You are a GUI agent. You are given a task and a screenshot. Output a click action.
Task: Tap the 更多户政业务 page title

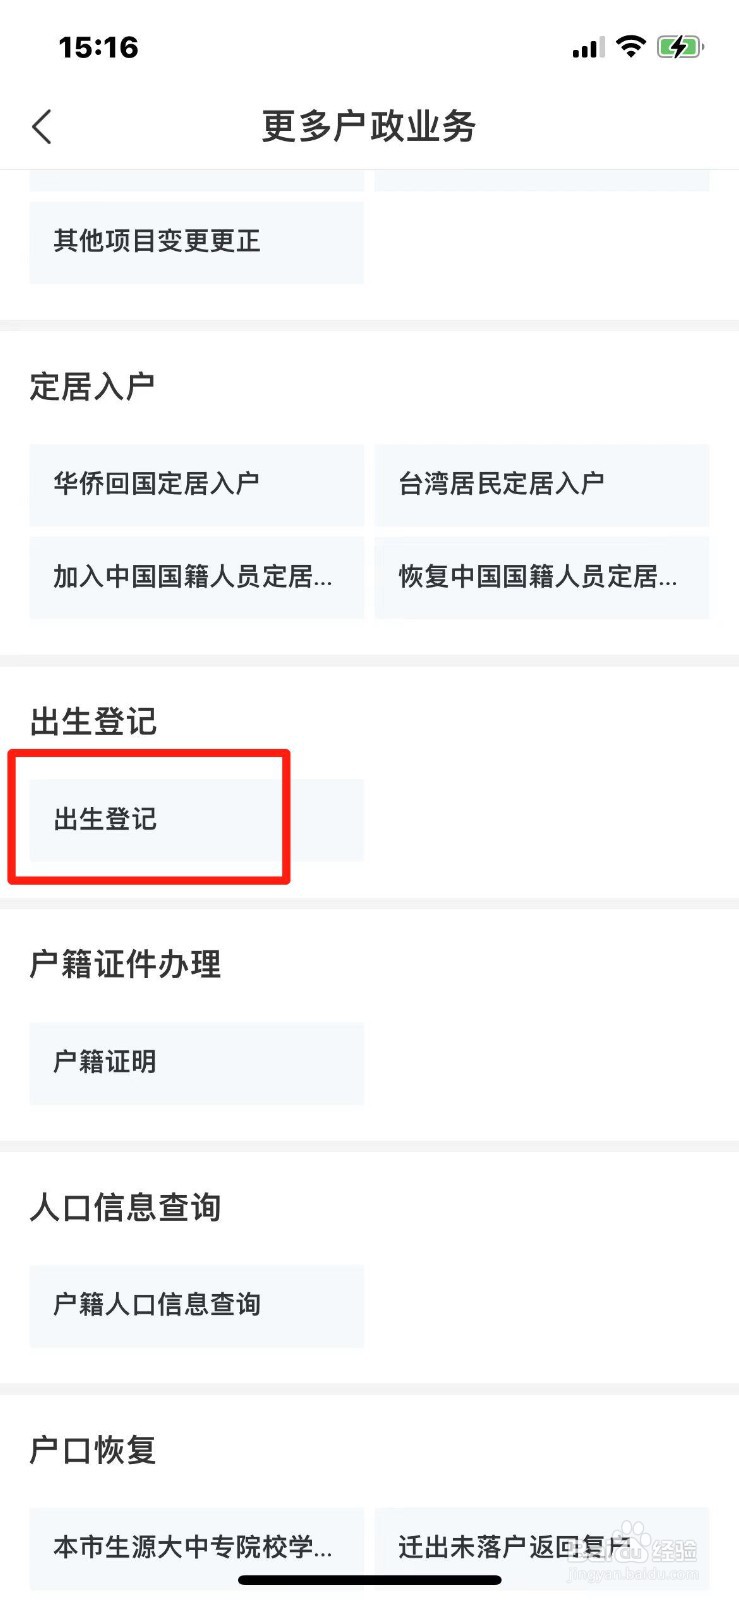[x=369, y=127]
